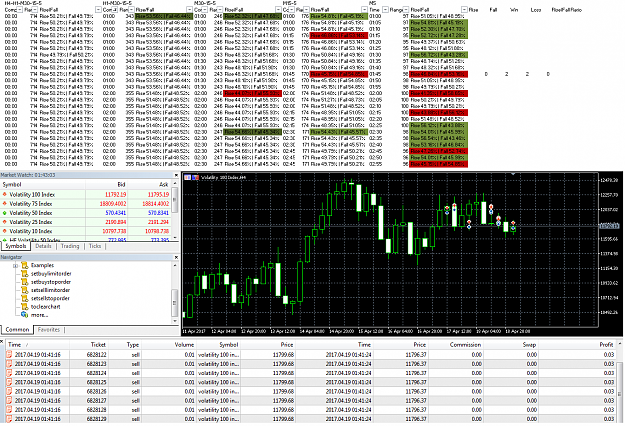Open the Ticks tab in Market Watch
This screenshot has width=625, height=426.
[x=95, y=246]
